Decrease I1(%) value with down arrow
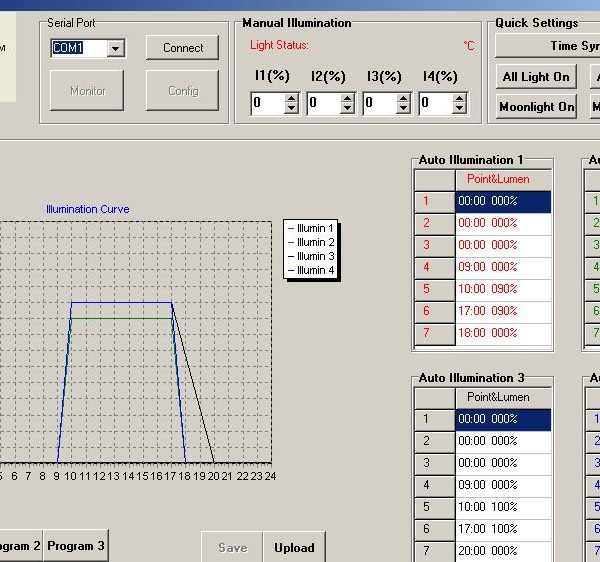The height and width of the screenshot is (562, 600). pos(292,109)
